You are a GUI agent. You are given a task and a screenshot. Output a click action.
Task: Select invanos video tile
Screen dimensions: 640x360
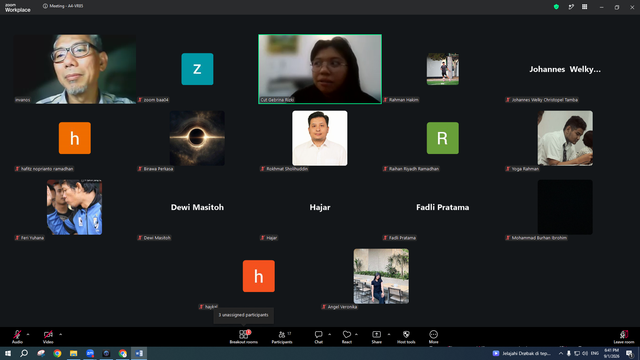75,69
